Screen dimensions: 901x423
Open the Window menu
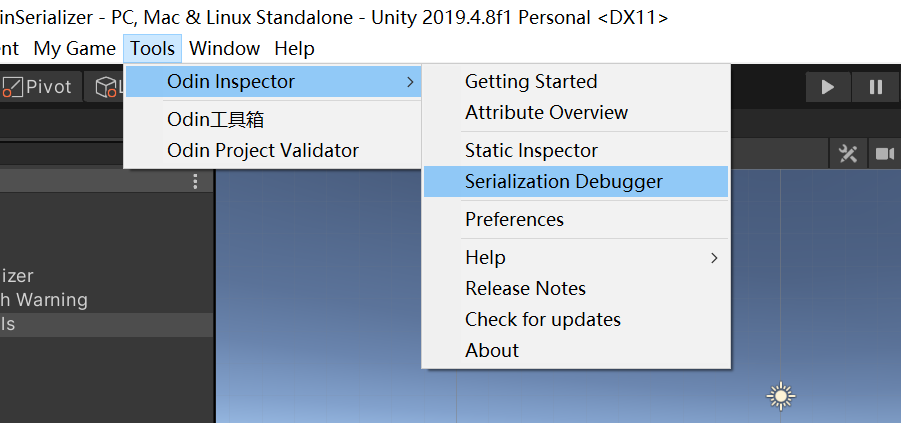(225, 48)
